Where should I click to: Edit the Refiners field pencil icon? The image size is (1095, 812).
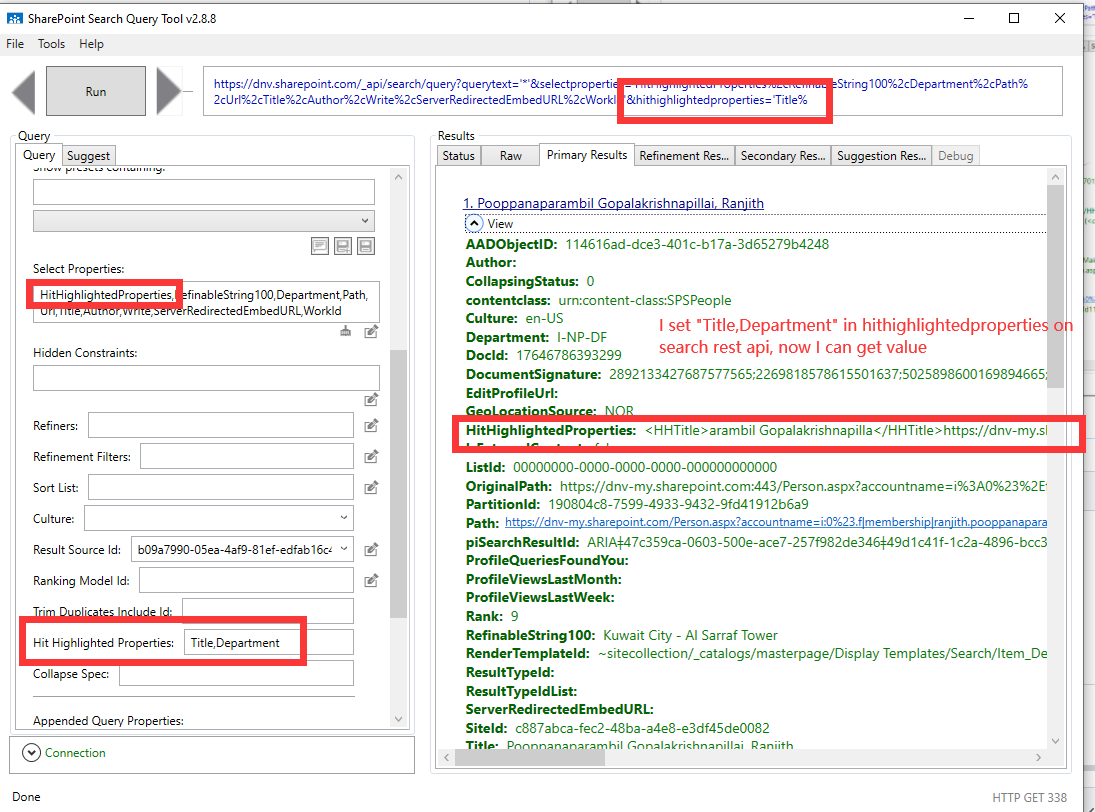tap(370, 425)
